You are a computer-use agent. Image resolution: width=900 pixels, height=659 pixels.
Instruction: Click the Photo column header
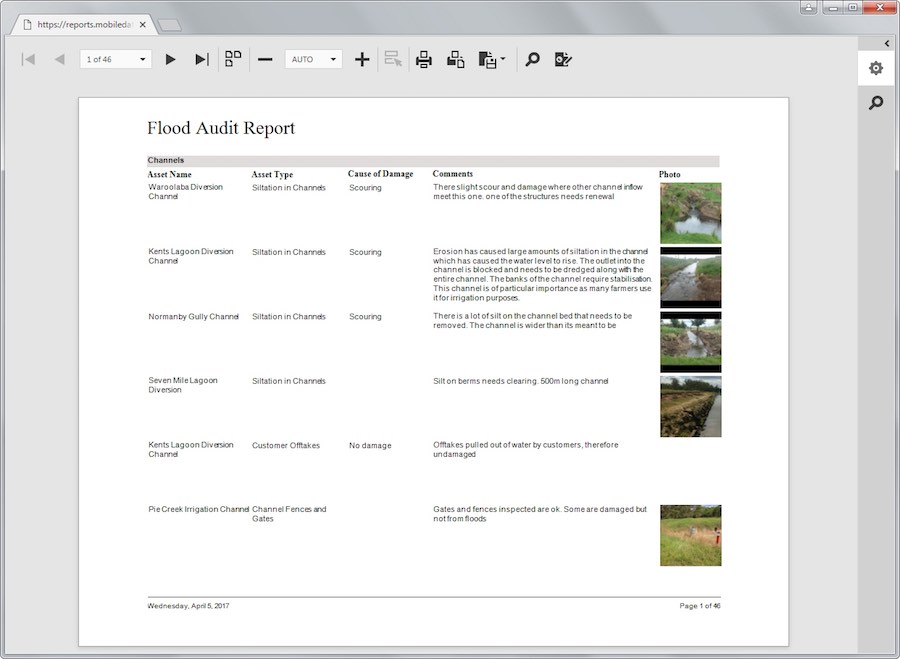coord(670,175)
